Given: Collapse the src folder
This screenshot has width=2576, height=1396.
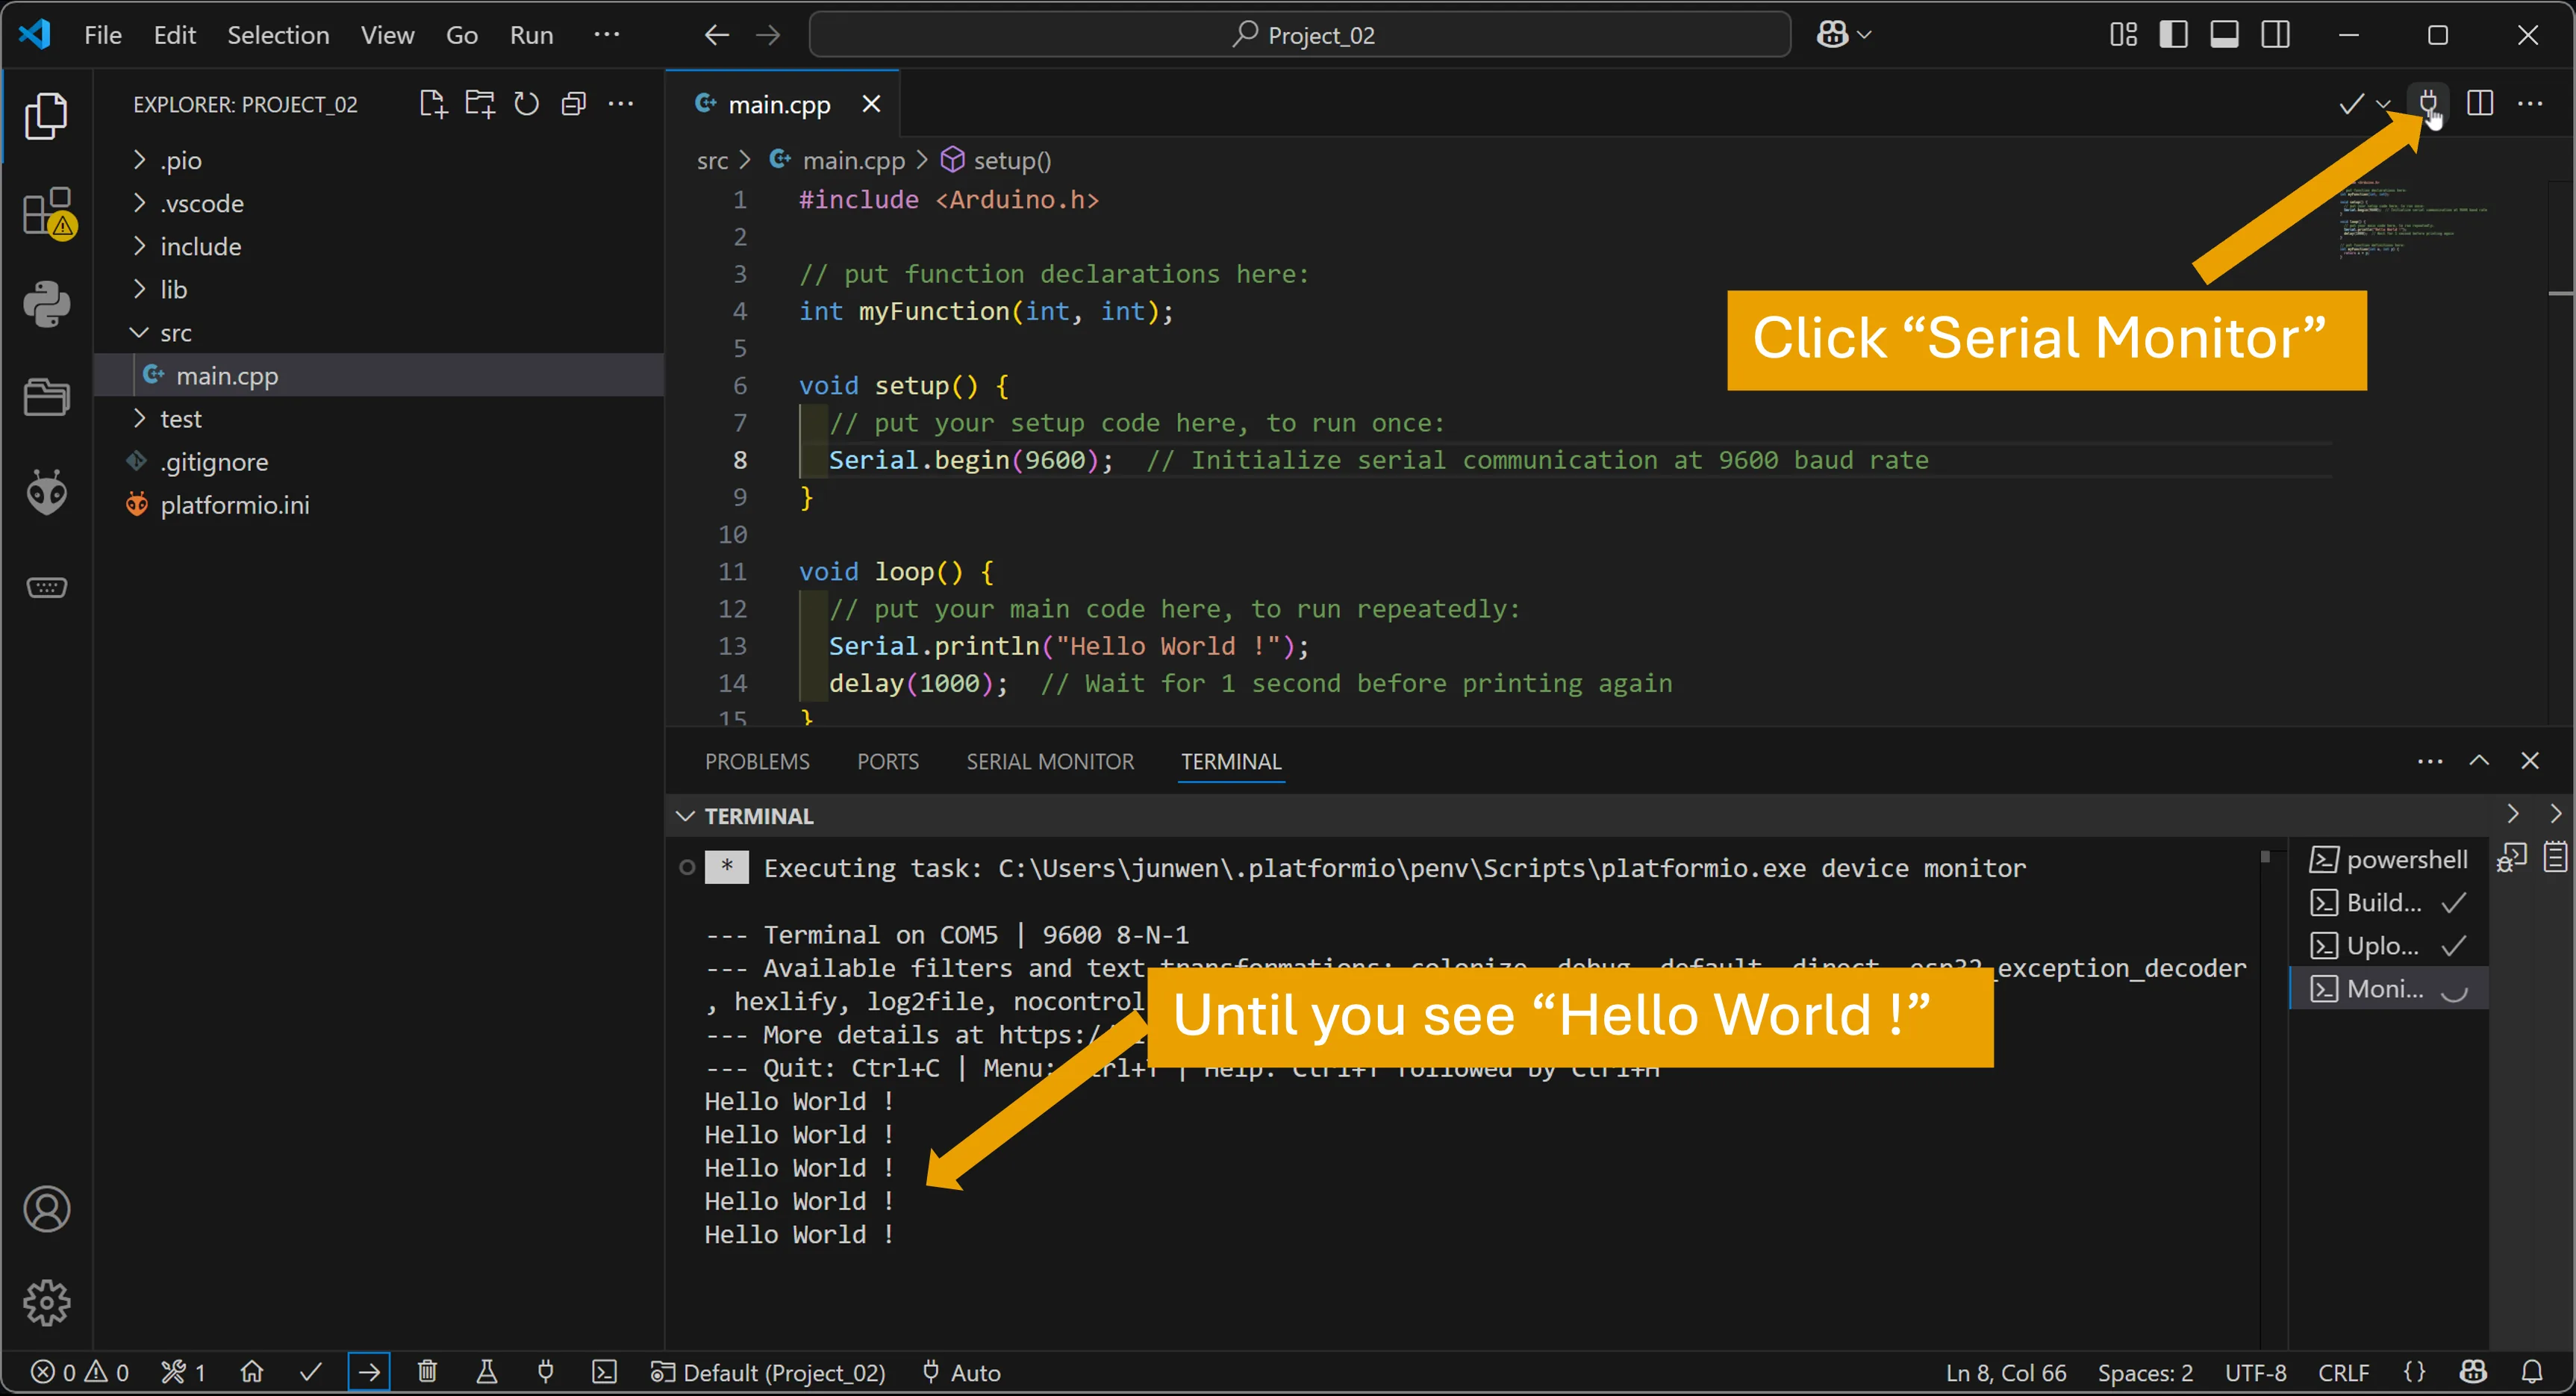Looking at the screenshot, I should [x=379, y=332].
